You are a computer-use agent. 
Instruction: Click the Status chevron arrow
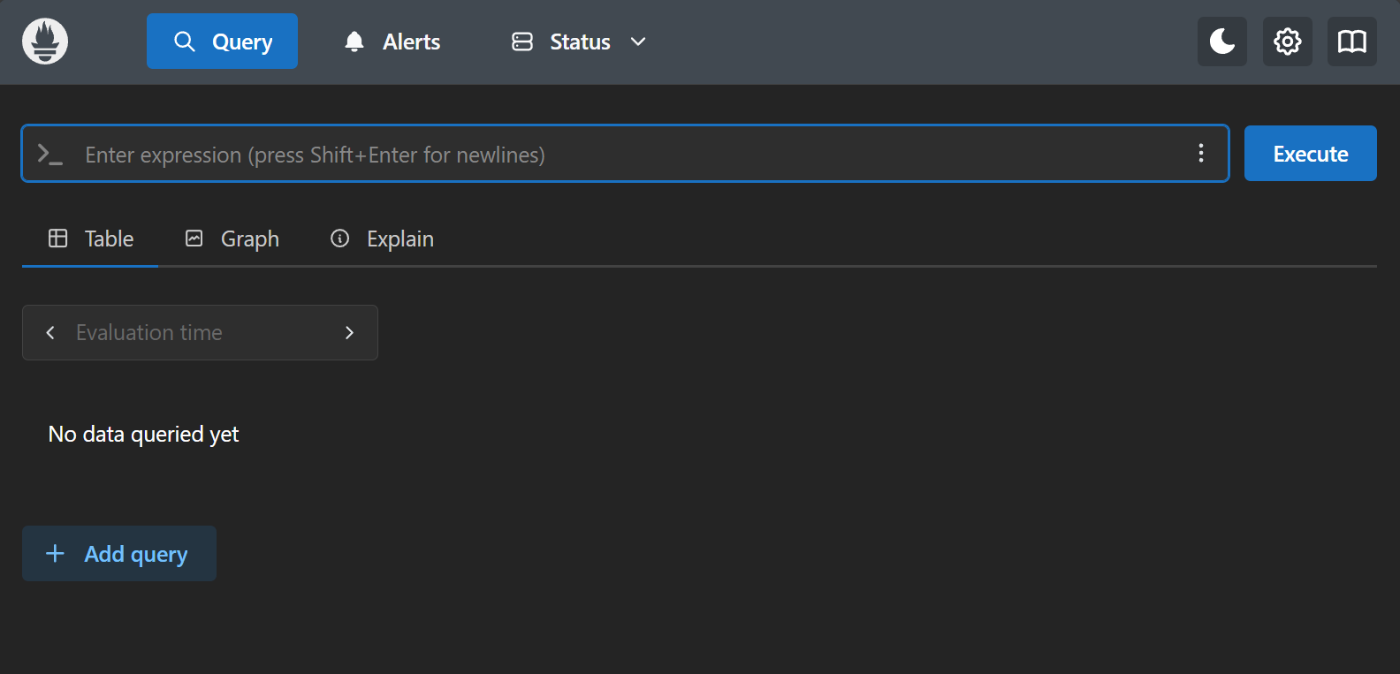638,42
